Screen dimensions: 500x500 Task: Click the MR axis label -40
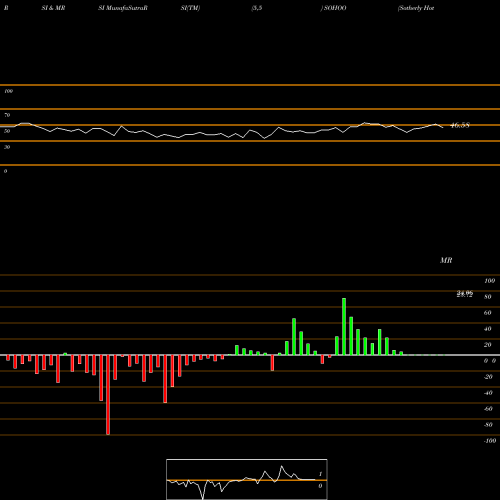point(488,393)
